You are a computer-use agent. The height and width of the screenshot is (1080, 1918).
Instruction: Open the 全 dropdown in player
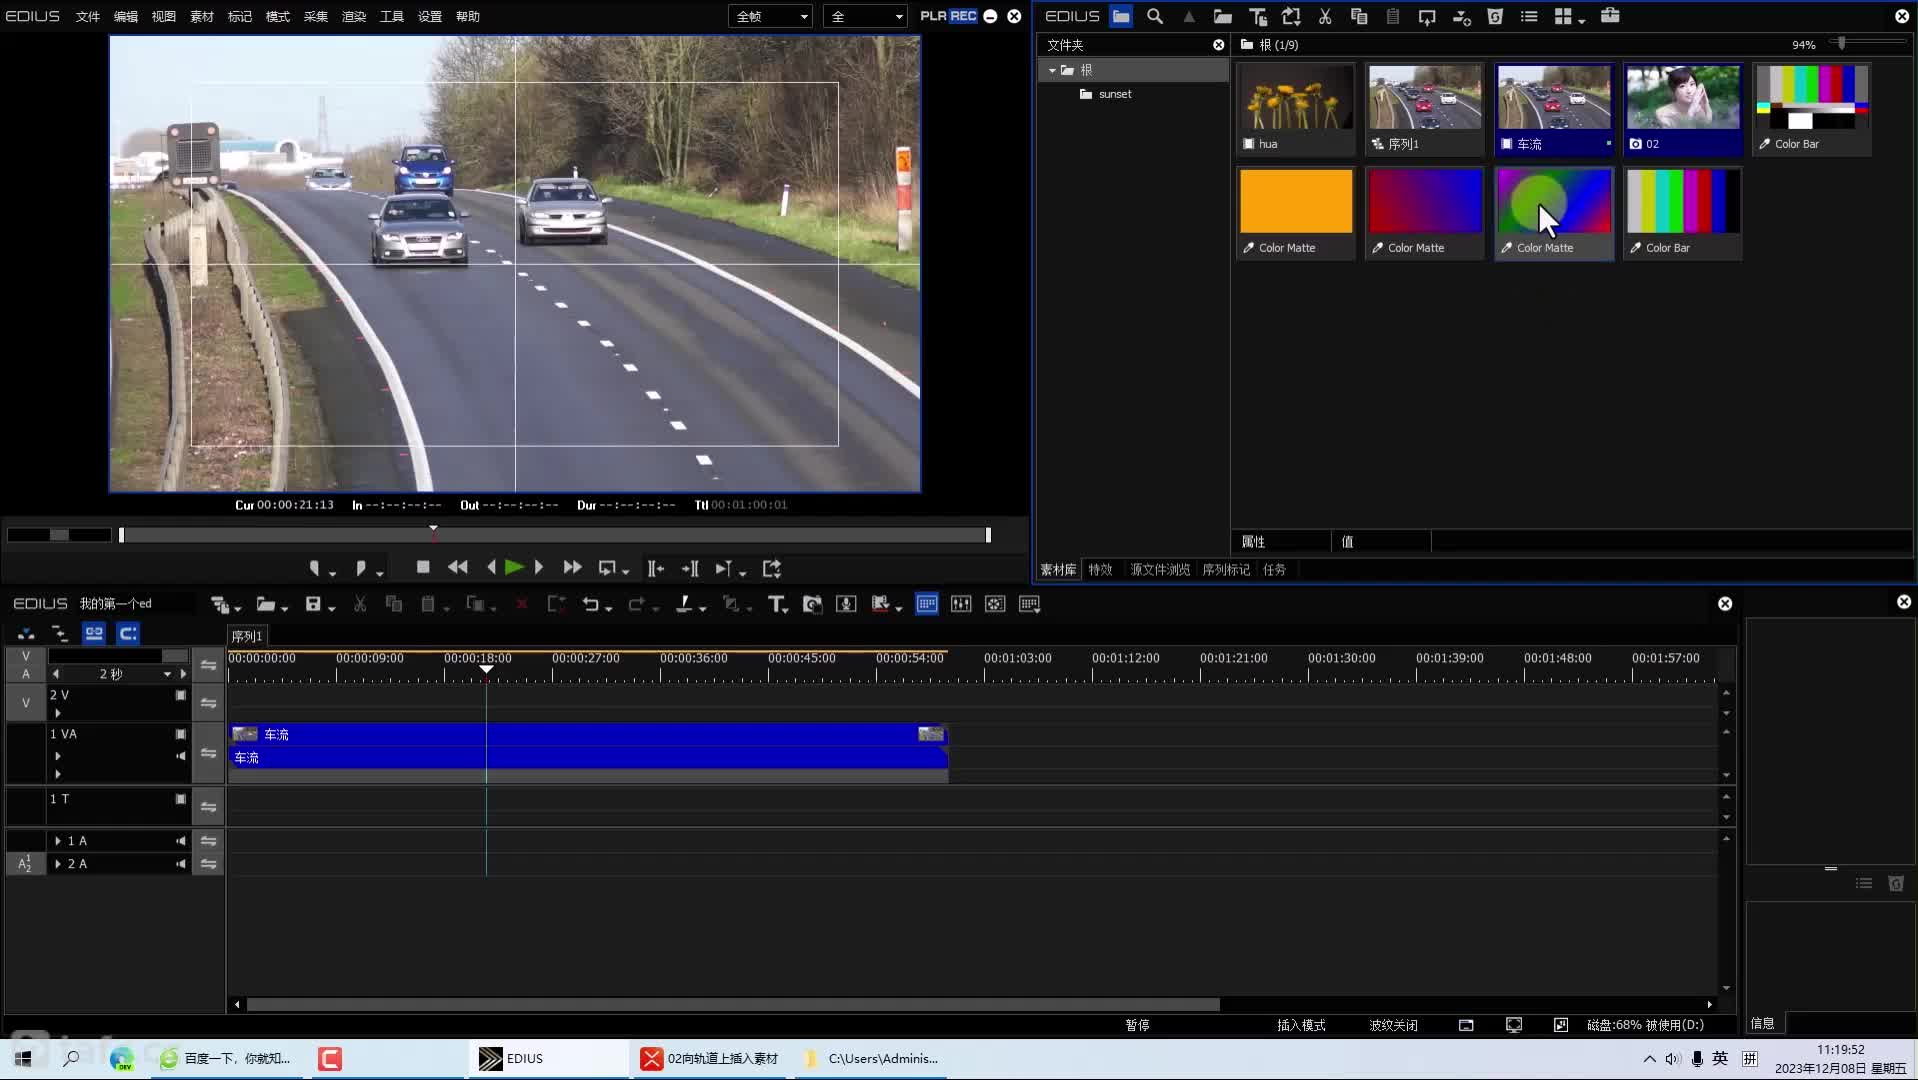[866, 16]
